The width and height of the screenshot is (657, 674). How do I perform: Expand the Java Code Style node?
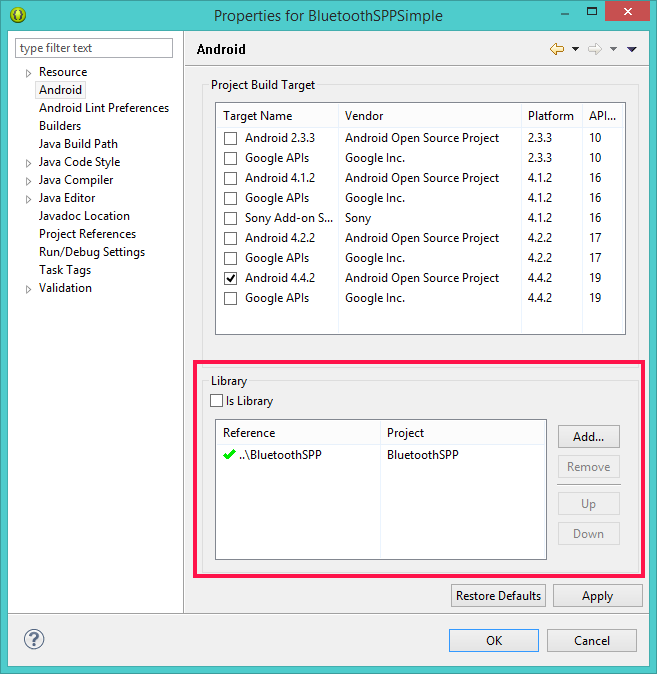click(x=28, y=163)
